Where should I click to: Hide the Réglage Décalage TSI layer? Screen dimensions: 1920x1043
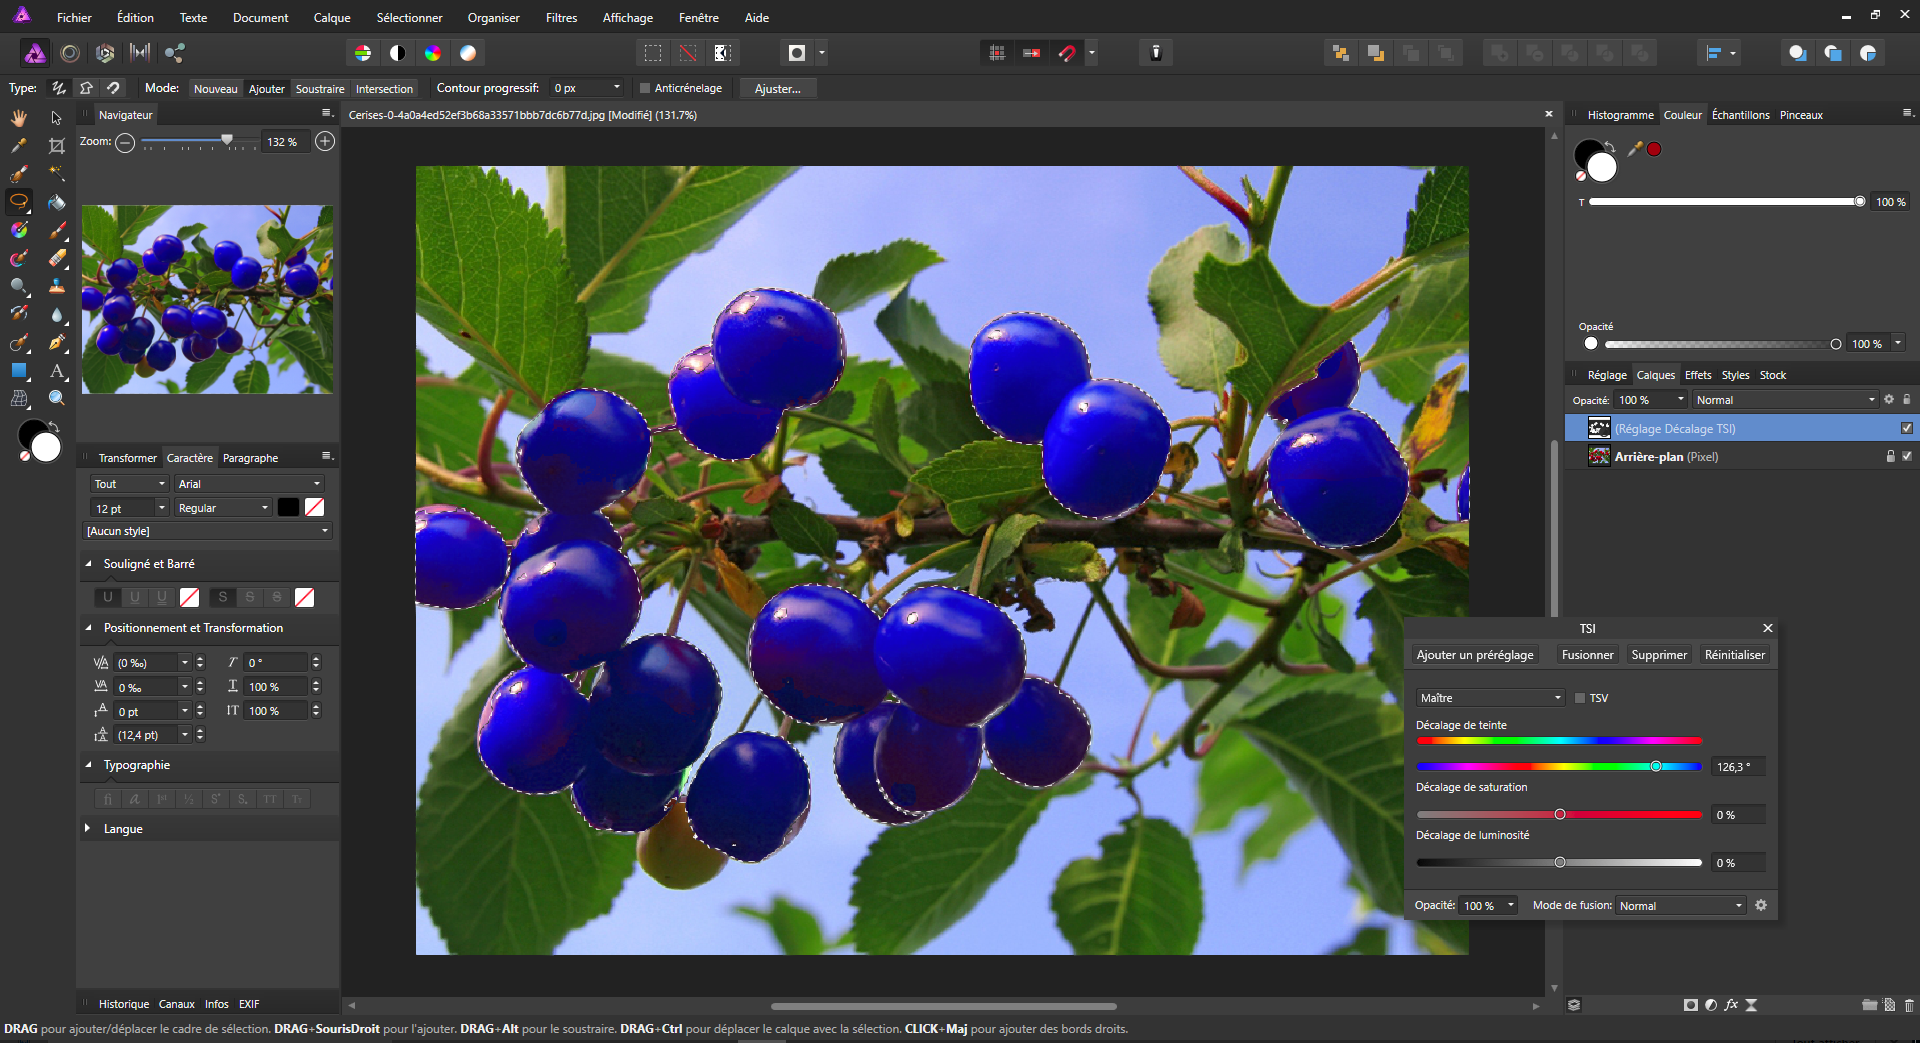pyautogui.click(x=1906, y=428)
